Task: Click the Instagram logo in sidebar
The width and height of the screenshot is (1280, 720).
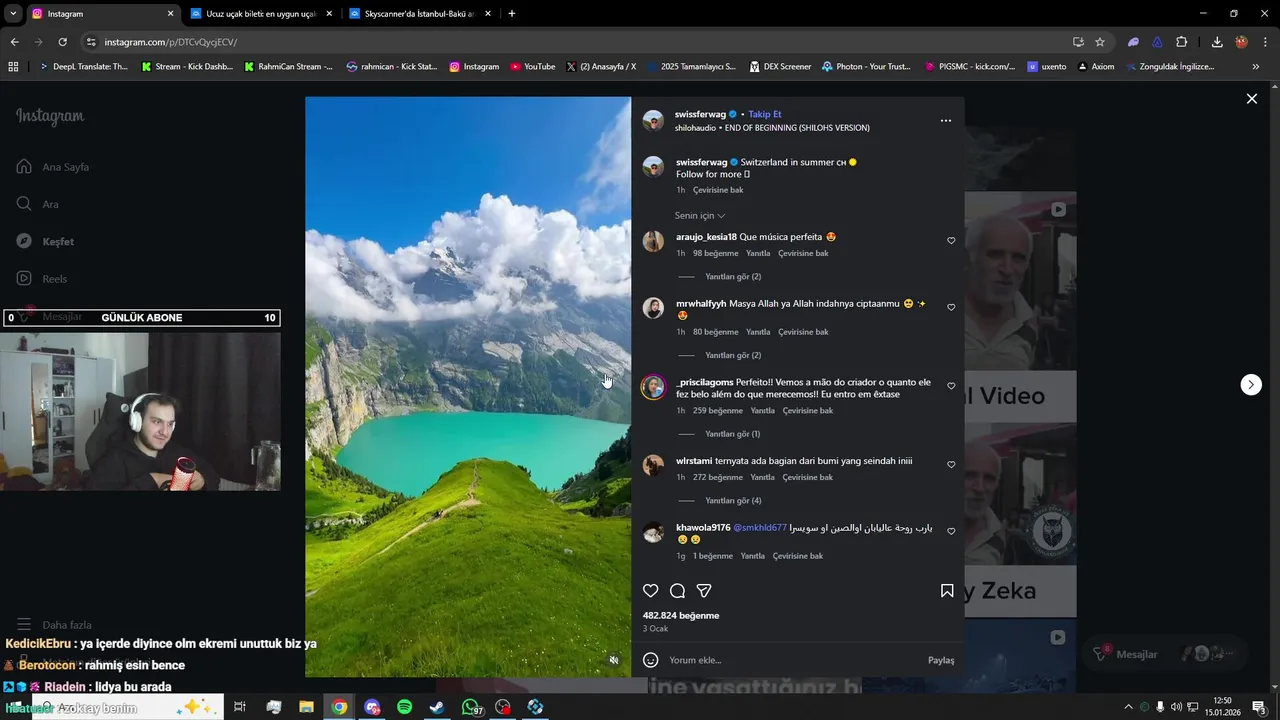Action: [x=50, y=117]
